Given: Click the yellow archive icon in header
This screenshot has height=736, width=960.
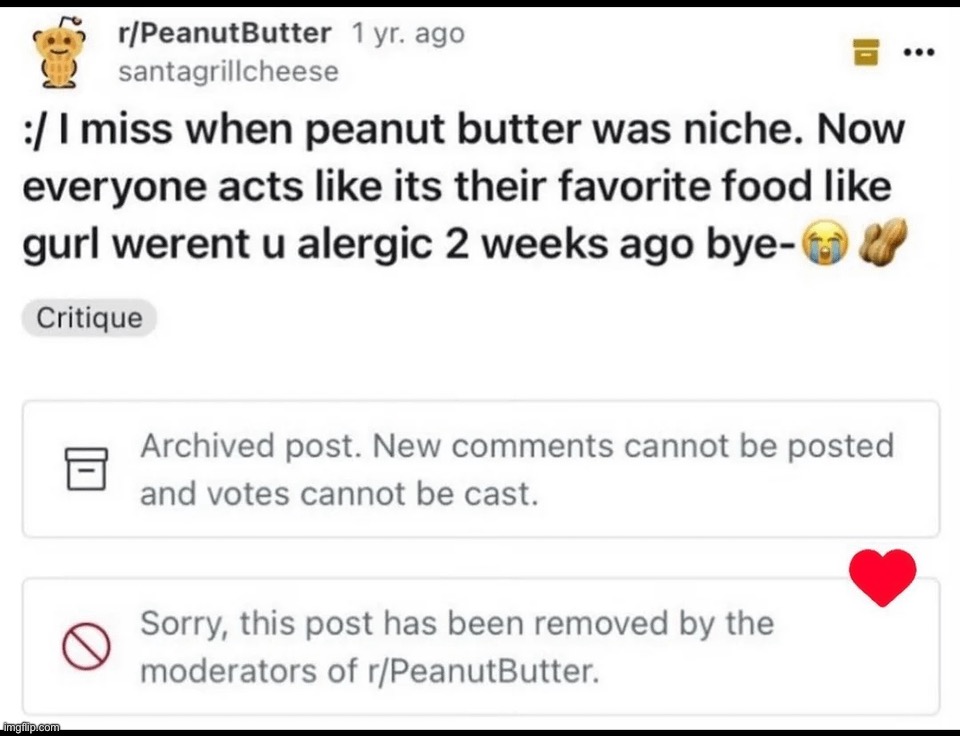Looking at the screenshot, I should [865, 53].
